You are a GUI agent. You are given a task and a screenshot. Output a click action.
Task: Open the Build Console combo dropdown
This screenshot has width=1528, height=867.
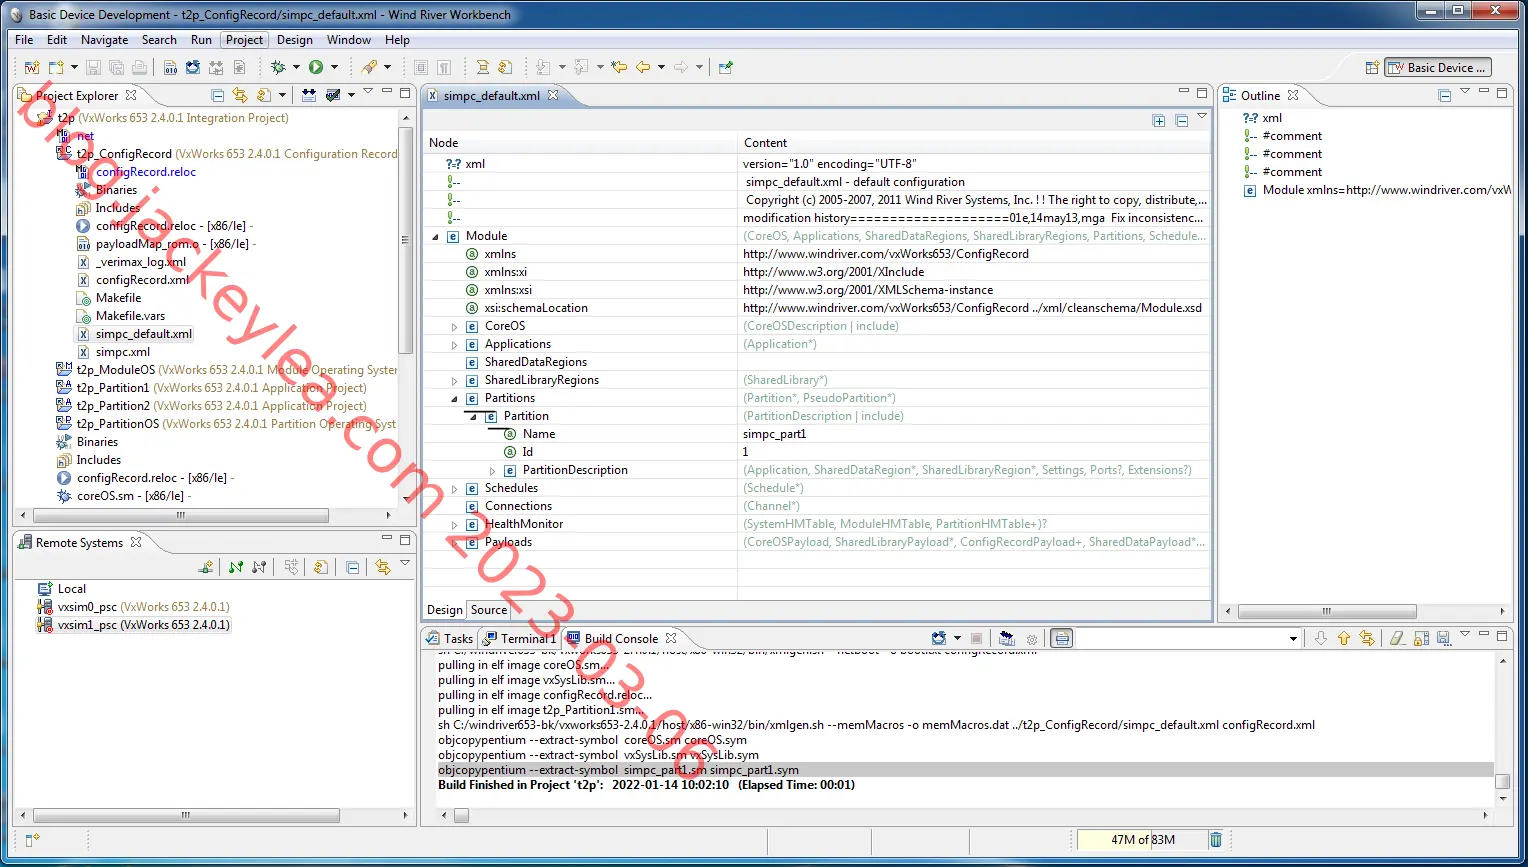(1293, 638)
